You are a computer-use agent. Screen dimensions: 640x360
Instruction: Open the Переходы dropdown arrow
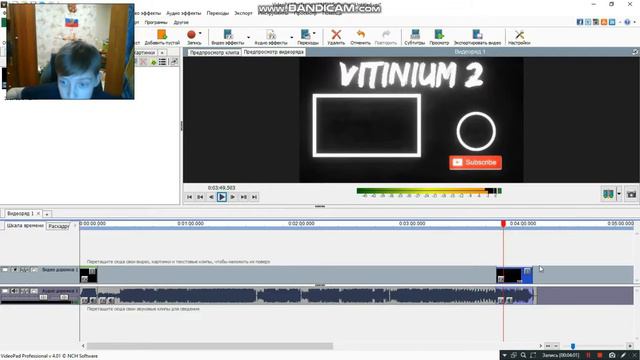[314, 33]
